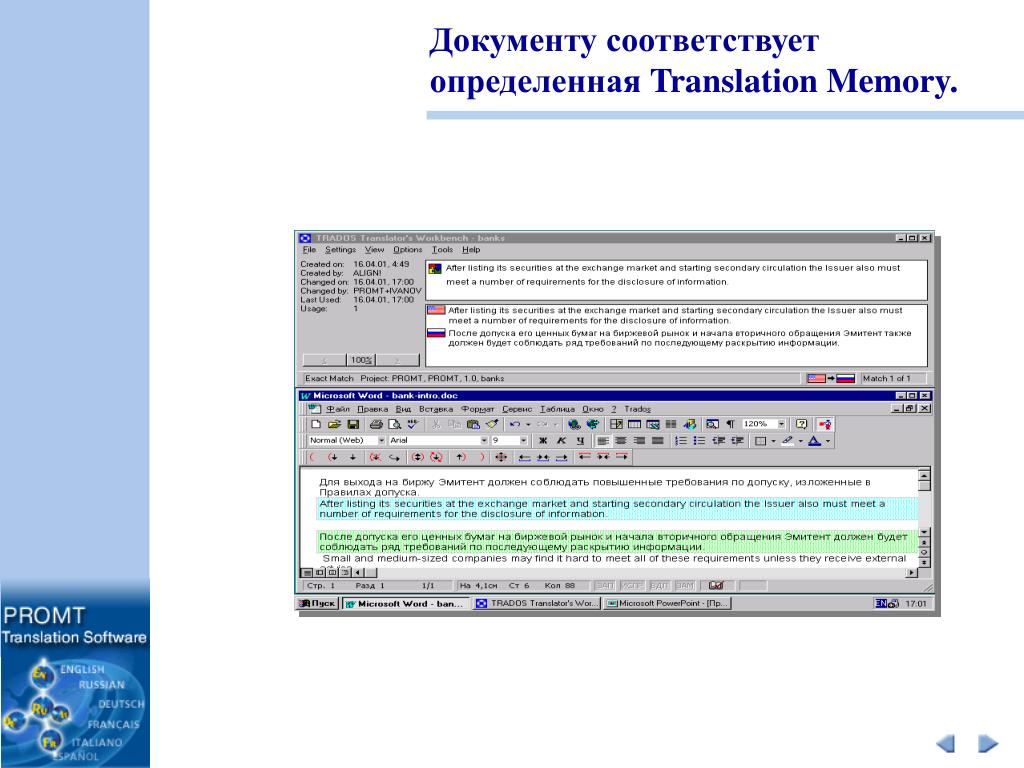
Task: Click the Increase Indent icon
Action: [x=737, y=441]
